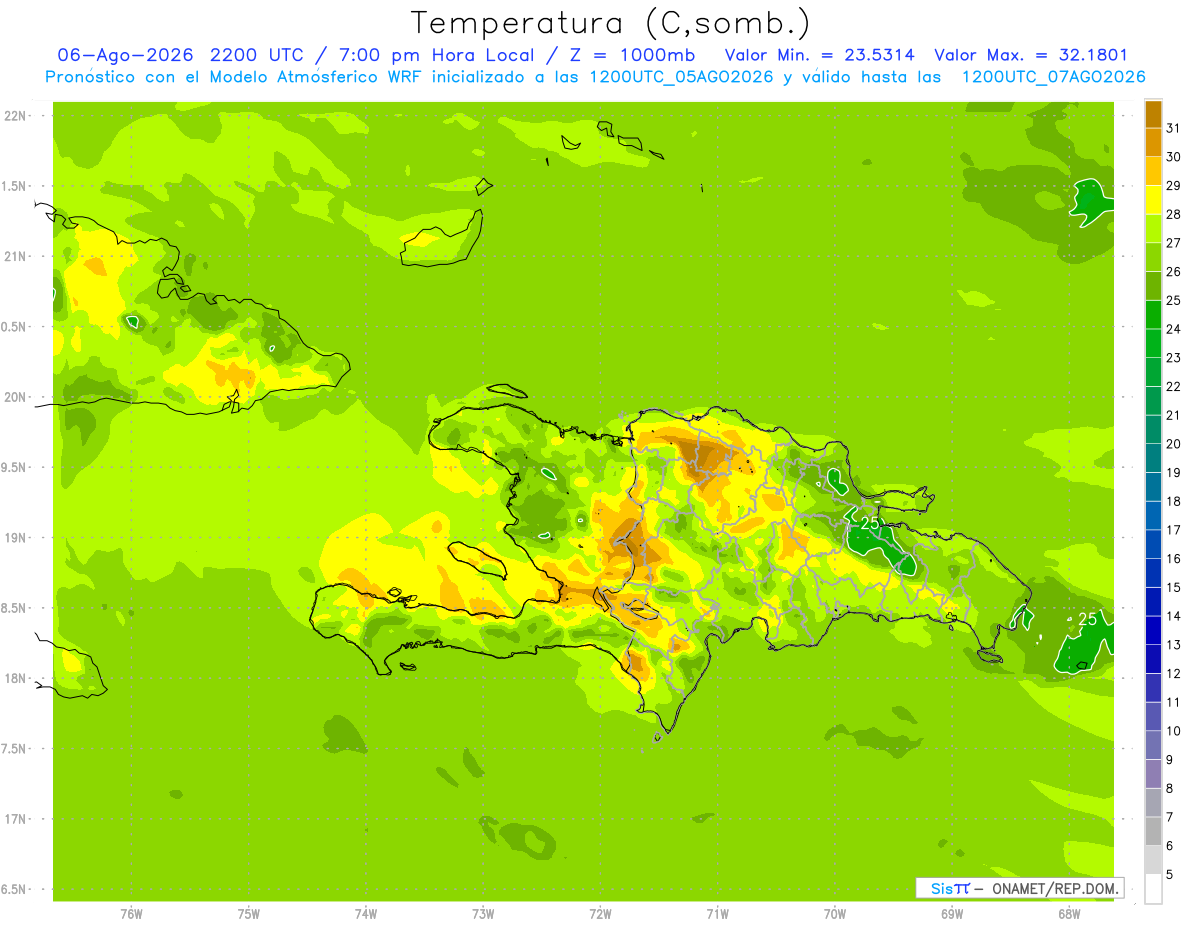The height and width of the screenshot is (927, 1200).
Task: Click the '0.5N' latitude label
Action: click(13, 327)
